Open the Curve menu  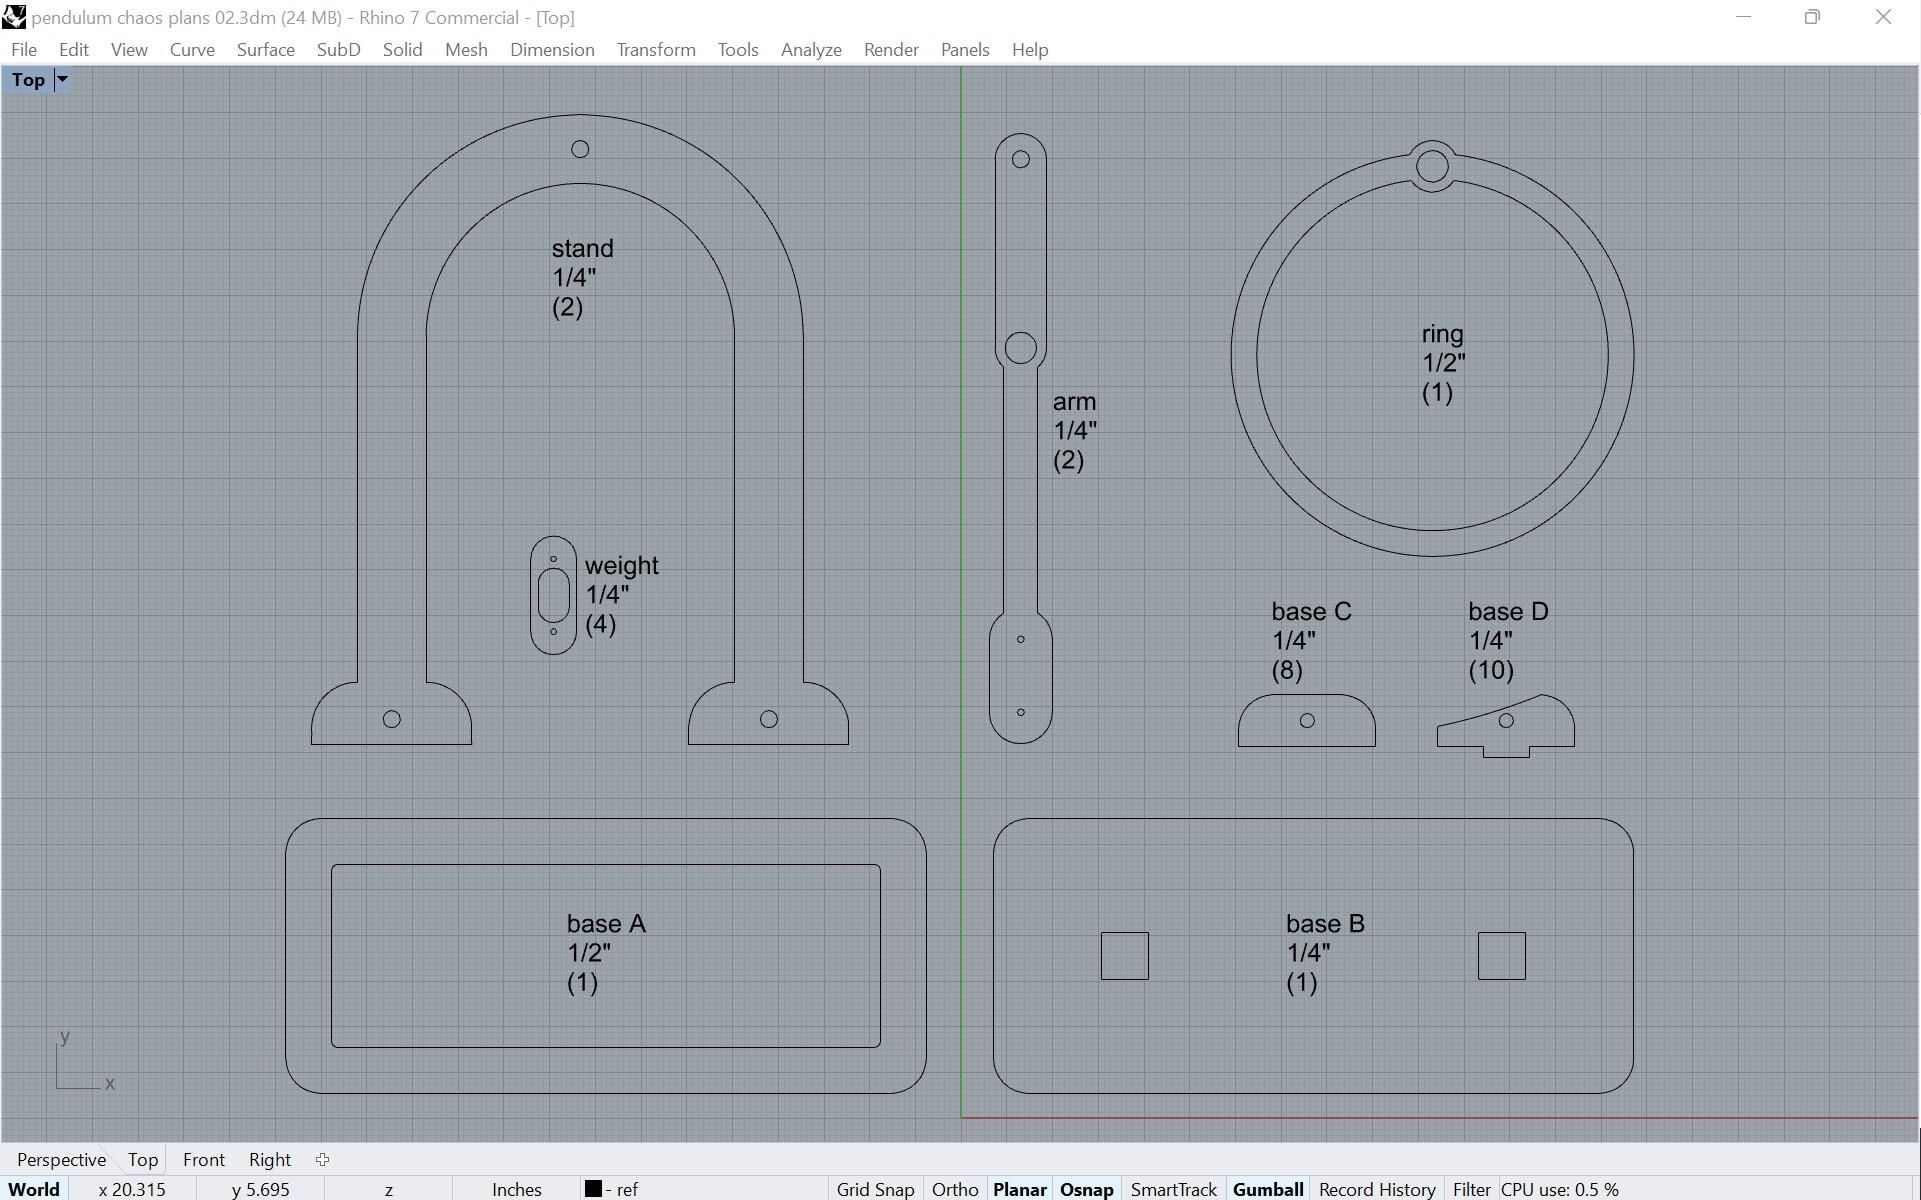pyautogui.click(x=192, y=50)
